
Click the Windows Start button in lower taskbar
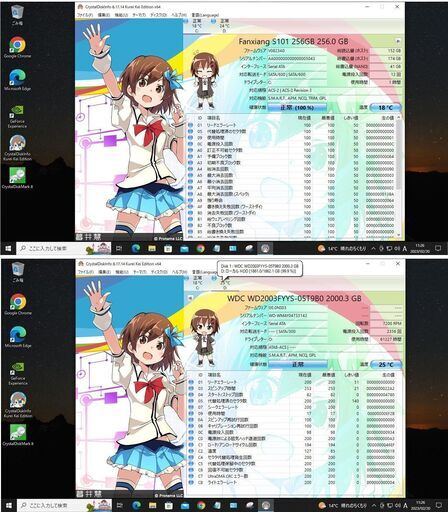9,505
